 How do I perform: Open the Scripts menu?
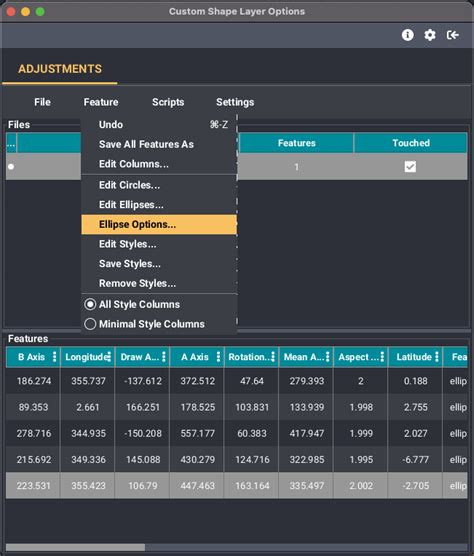click(x=168, y=102)
